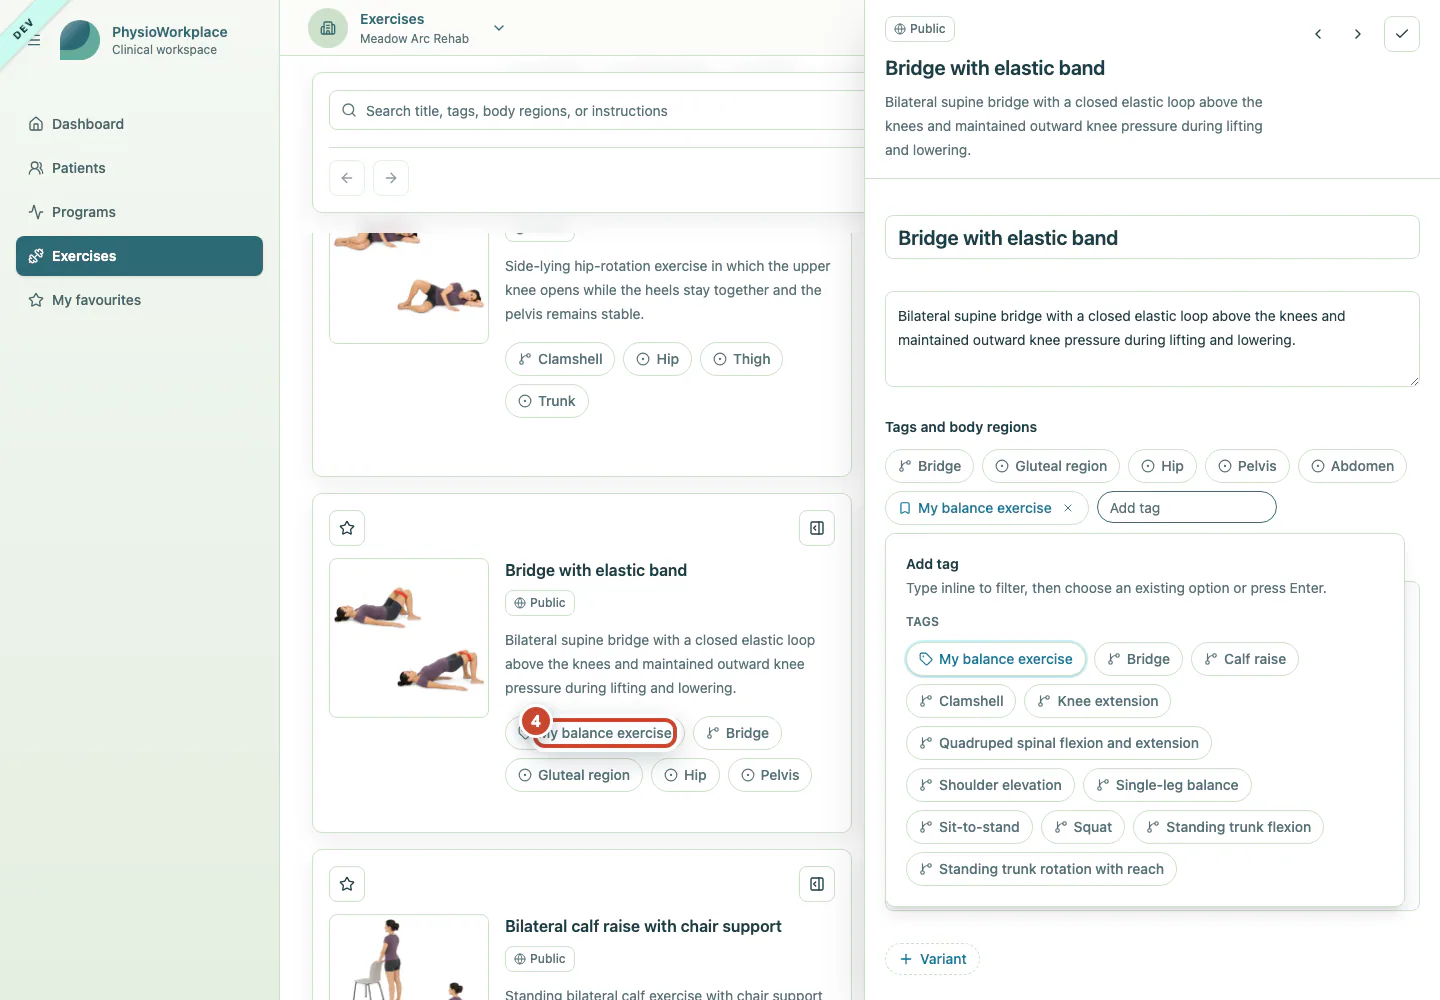Image resolution: width=1440 pixels, height=1000 pixels.
Task: Click Pelvis chip in detail panel
Action: (1247, 466)
